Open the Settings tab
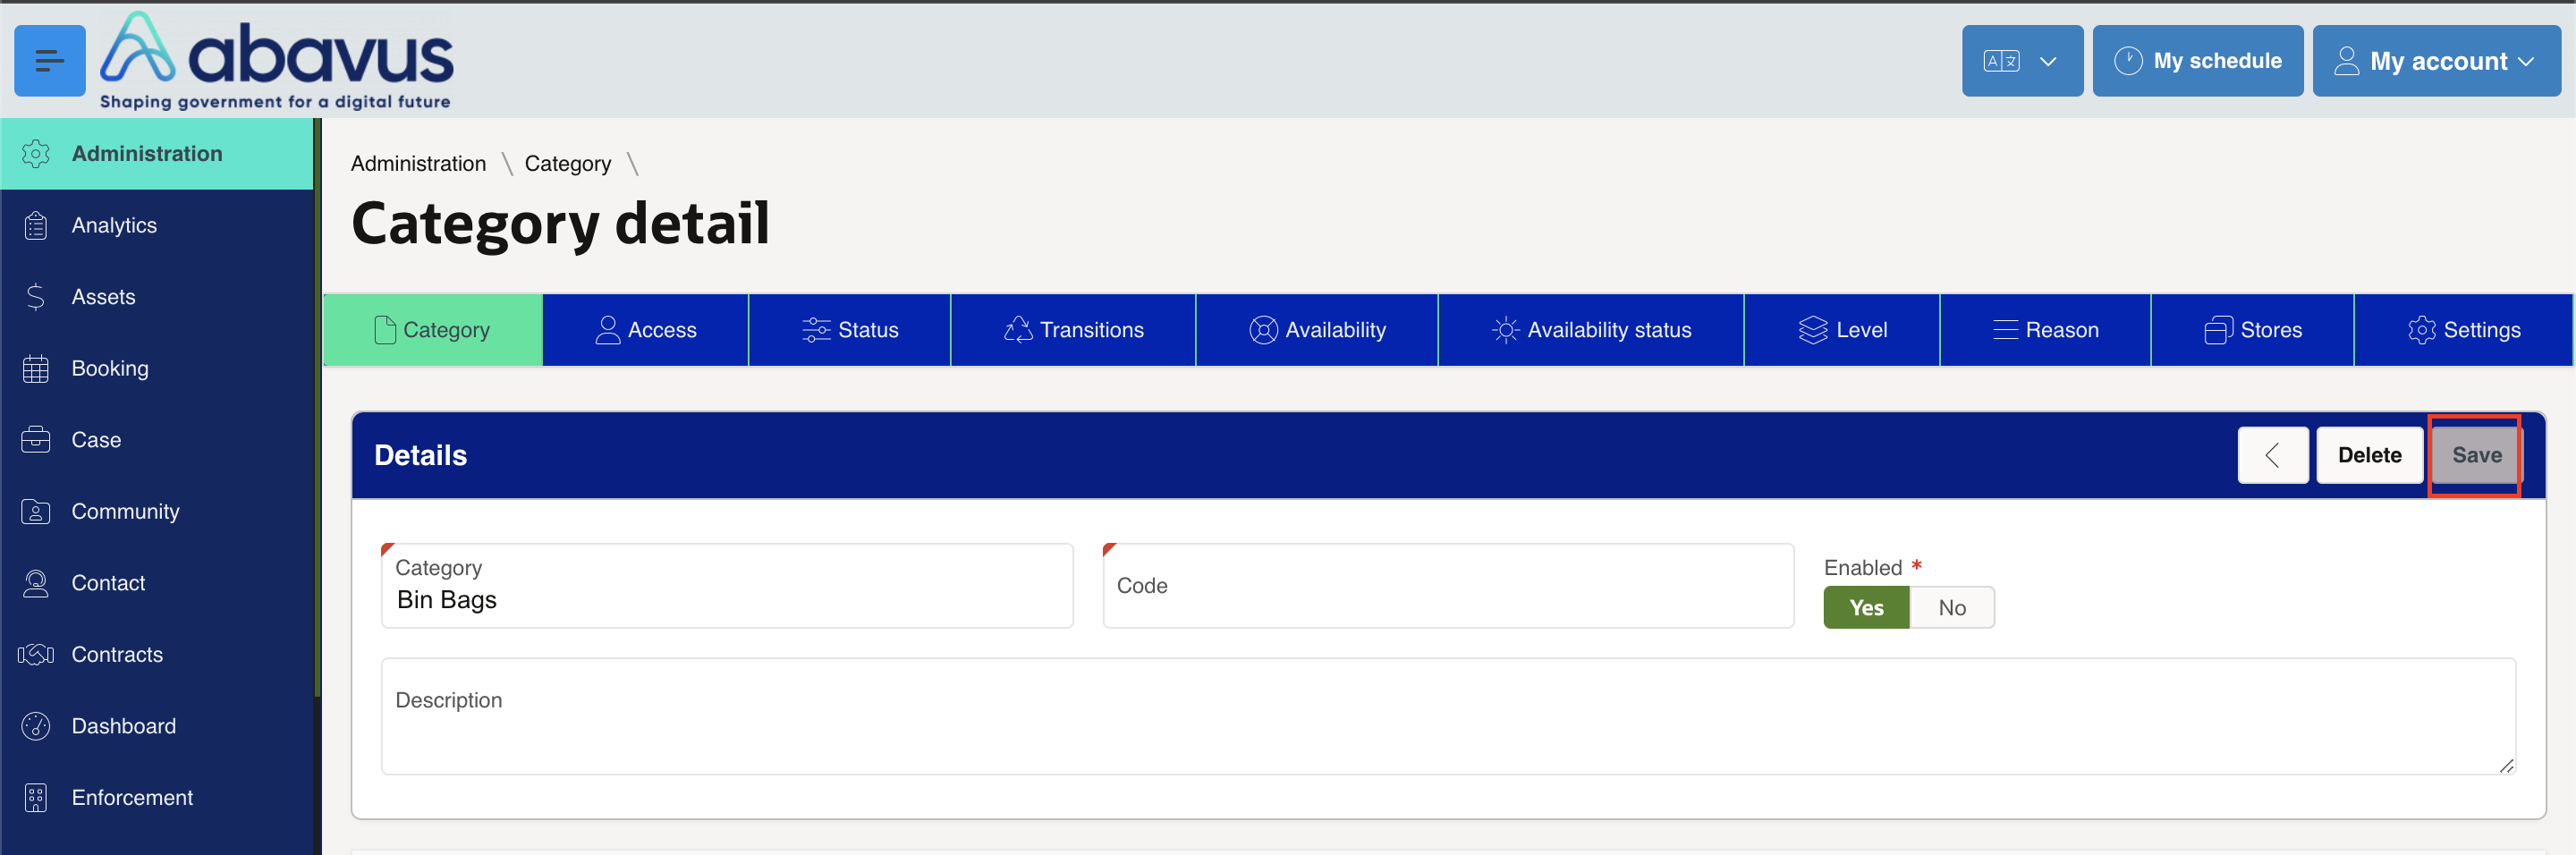 [x=2464, y=330]
